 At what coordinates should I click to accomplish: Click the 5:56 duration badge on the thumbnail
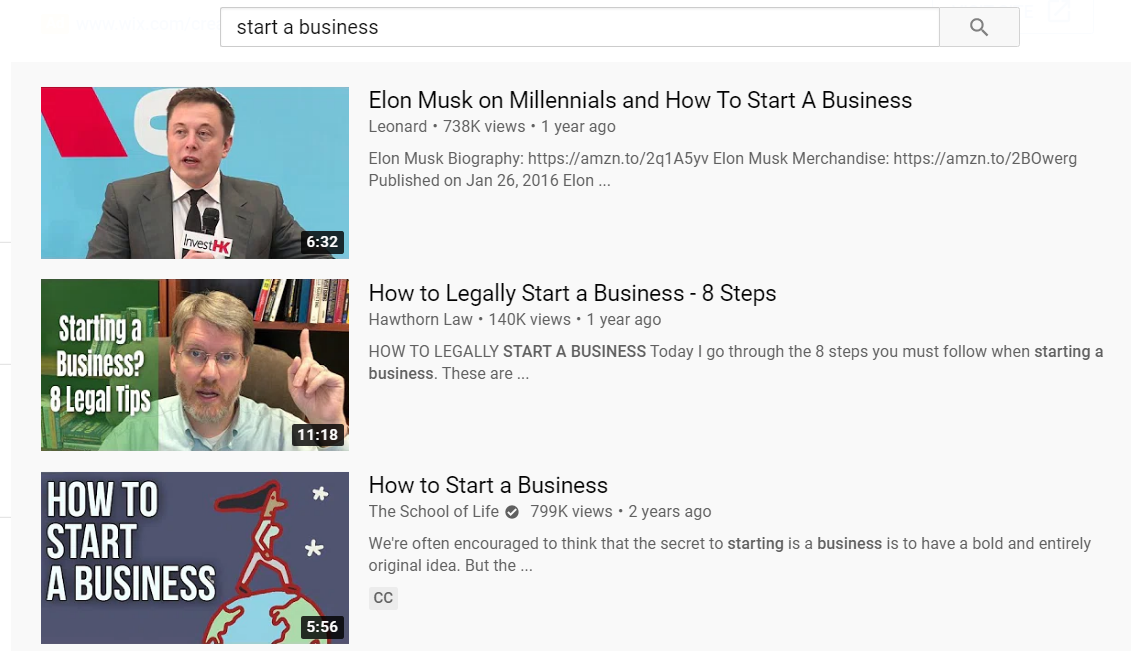pyautogui.click(x=322, y=628)
